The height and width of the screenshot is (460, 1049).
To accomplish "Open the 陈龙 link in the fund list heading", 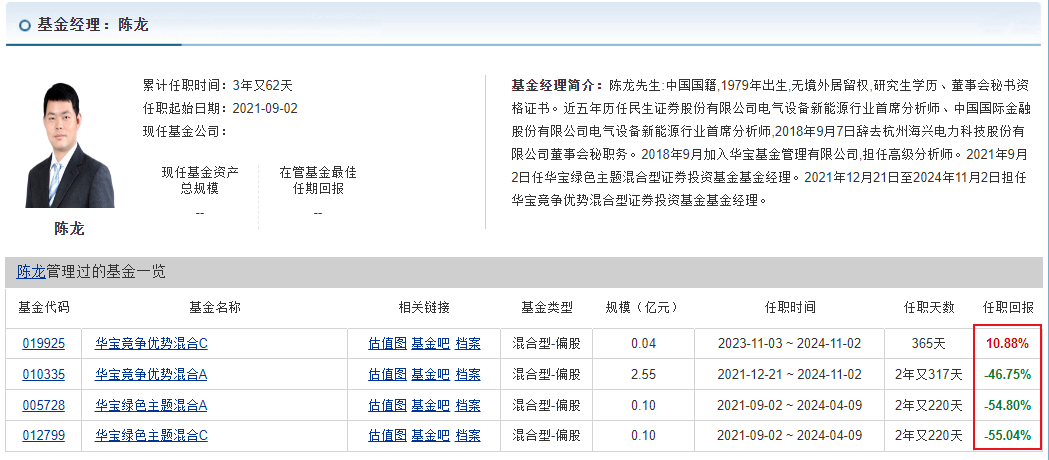I will click(x=31, y=271).
